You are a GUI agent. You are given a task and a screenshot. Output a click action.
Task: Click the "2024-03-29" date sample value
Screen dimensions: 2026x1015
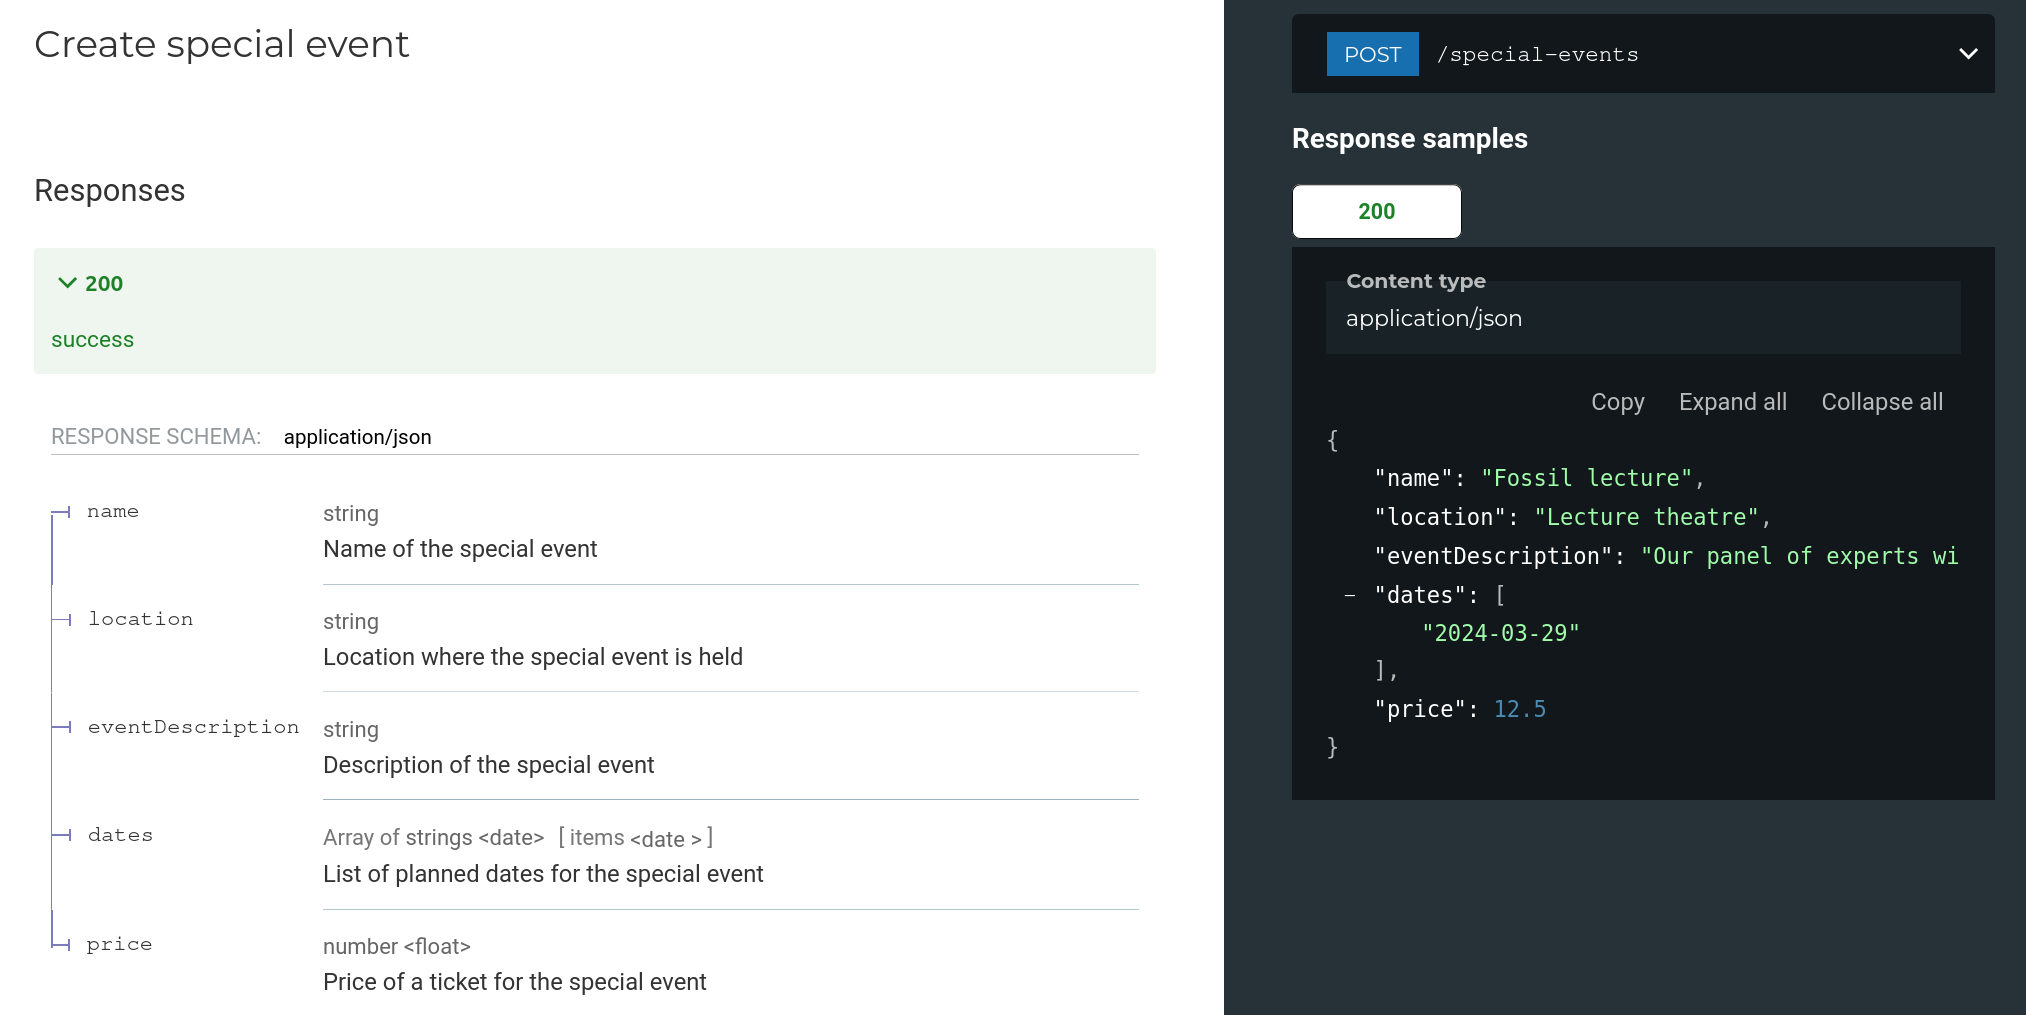[x=1500, y=634]
